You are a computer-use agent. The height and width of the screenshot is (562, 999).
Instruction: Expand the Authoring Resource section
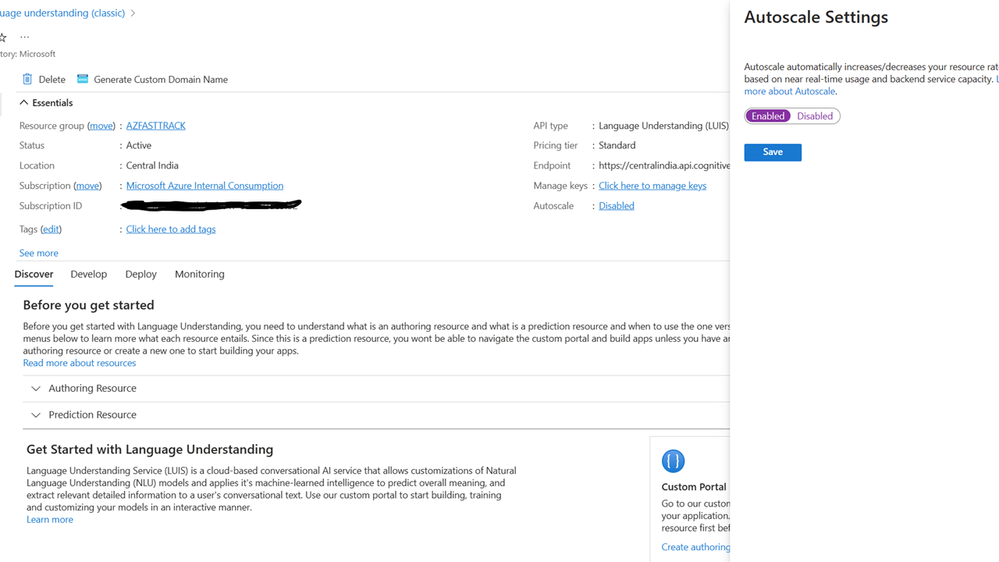coord(36,388)
